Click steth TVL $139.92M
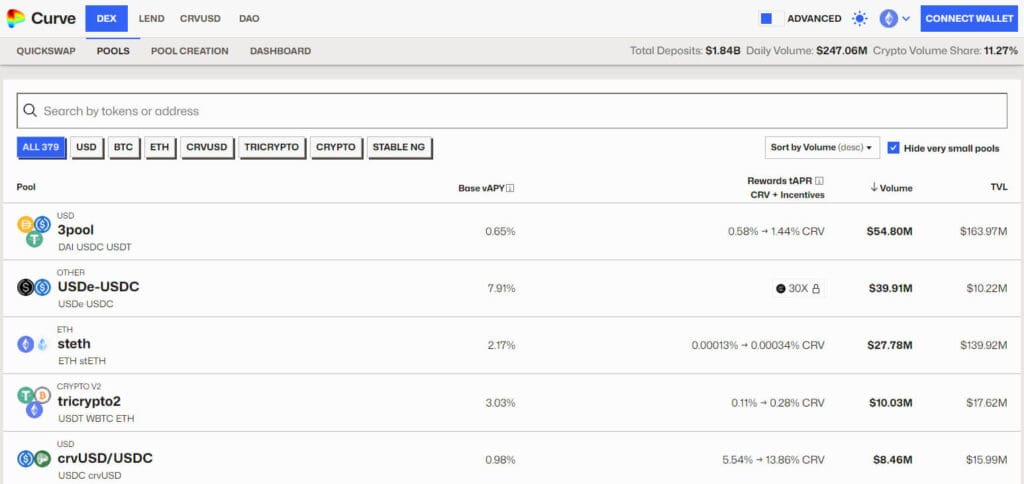Screen dimensions: 1024x484 click(984, 345)
